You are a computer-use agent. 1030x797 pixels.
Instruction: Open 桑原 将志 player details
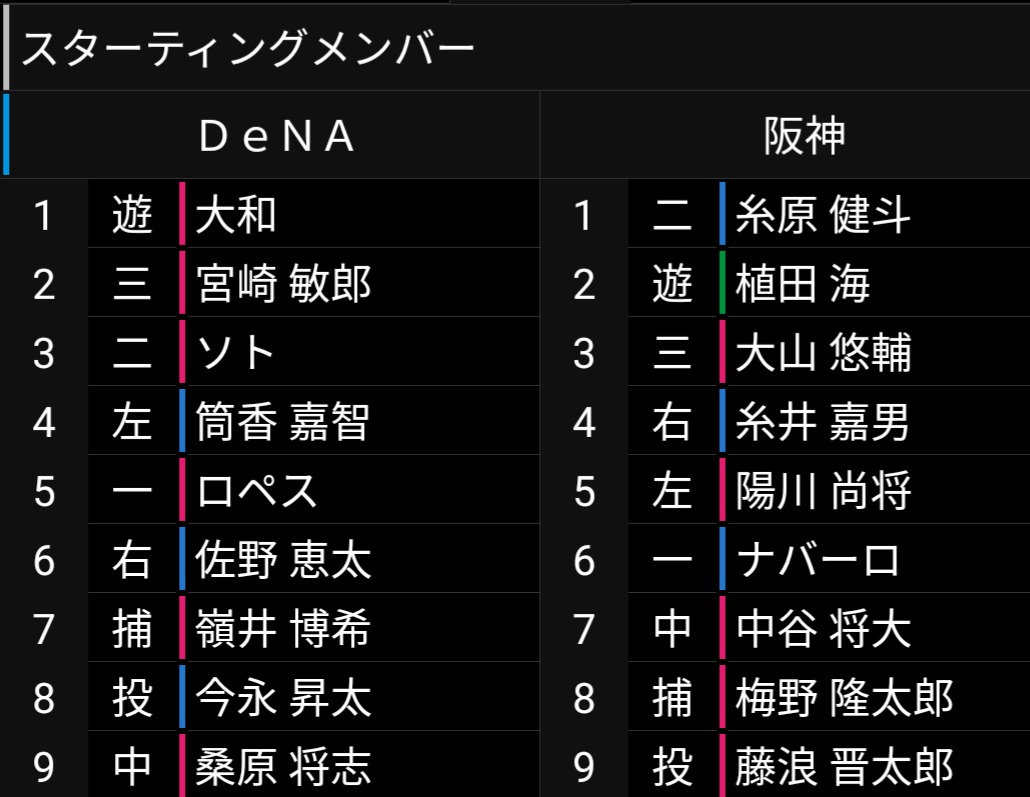click(x=284, y=767)
